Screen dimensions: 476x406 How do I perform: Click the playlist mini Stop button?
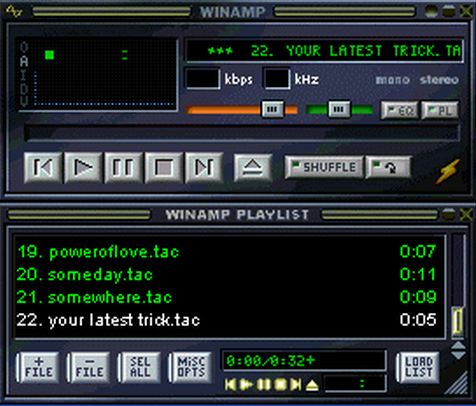[281, 385]
